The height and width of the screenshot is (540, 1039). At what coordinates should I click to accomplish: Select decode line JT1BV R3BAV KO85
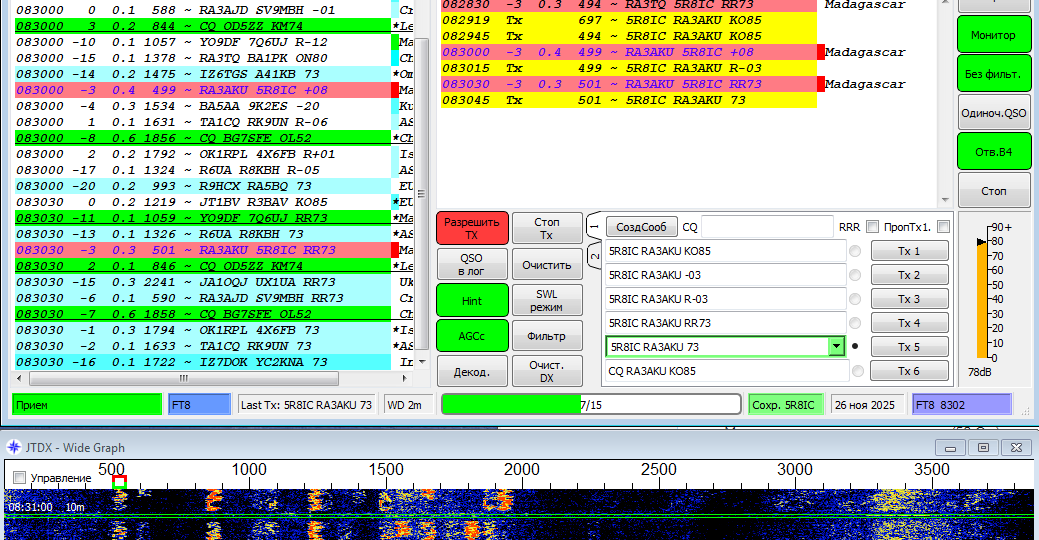click(x=203, y=202)
